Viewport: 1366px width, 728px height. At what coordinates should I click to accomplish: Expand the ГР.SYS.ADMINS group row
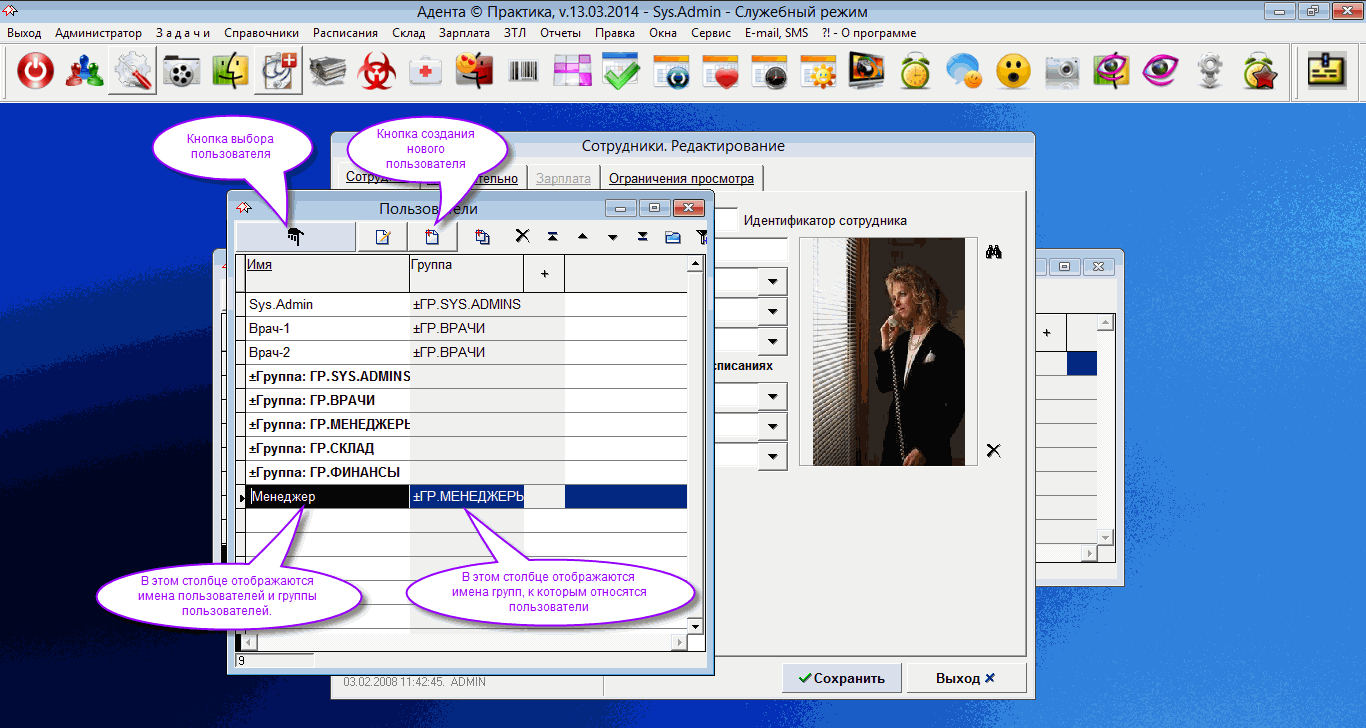pos(329,377)
